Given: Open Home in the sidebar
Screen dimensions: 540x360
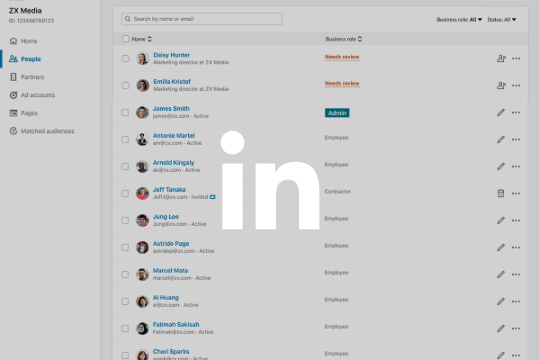Looking at the screenshot, I should coord(23,41).
